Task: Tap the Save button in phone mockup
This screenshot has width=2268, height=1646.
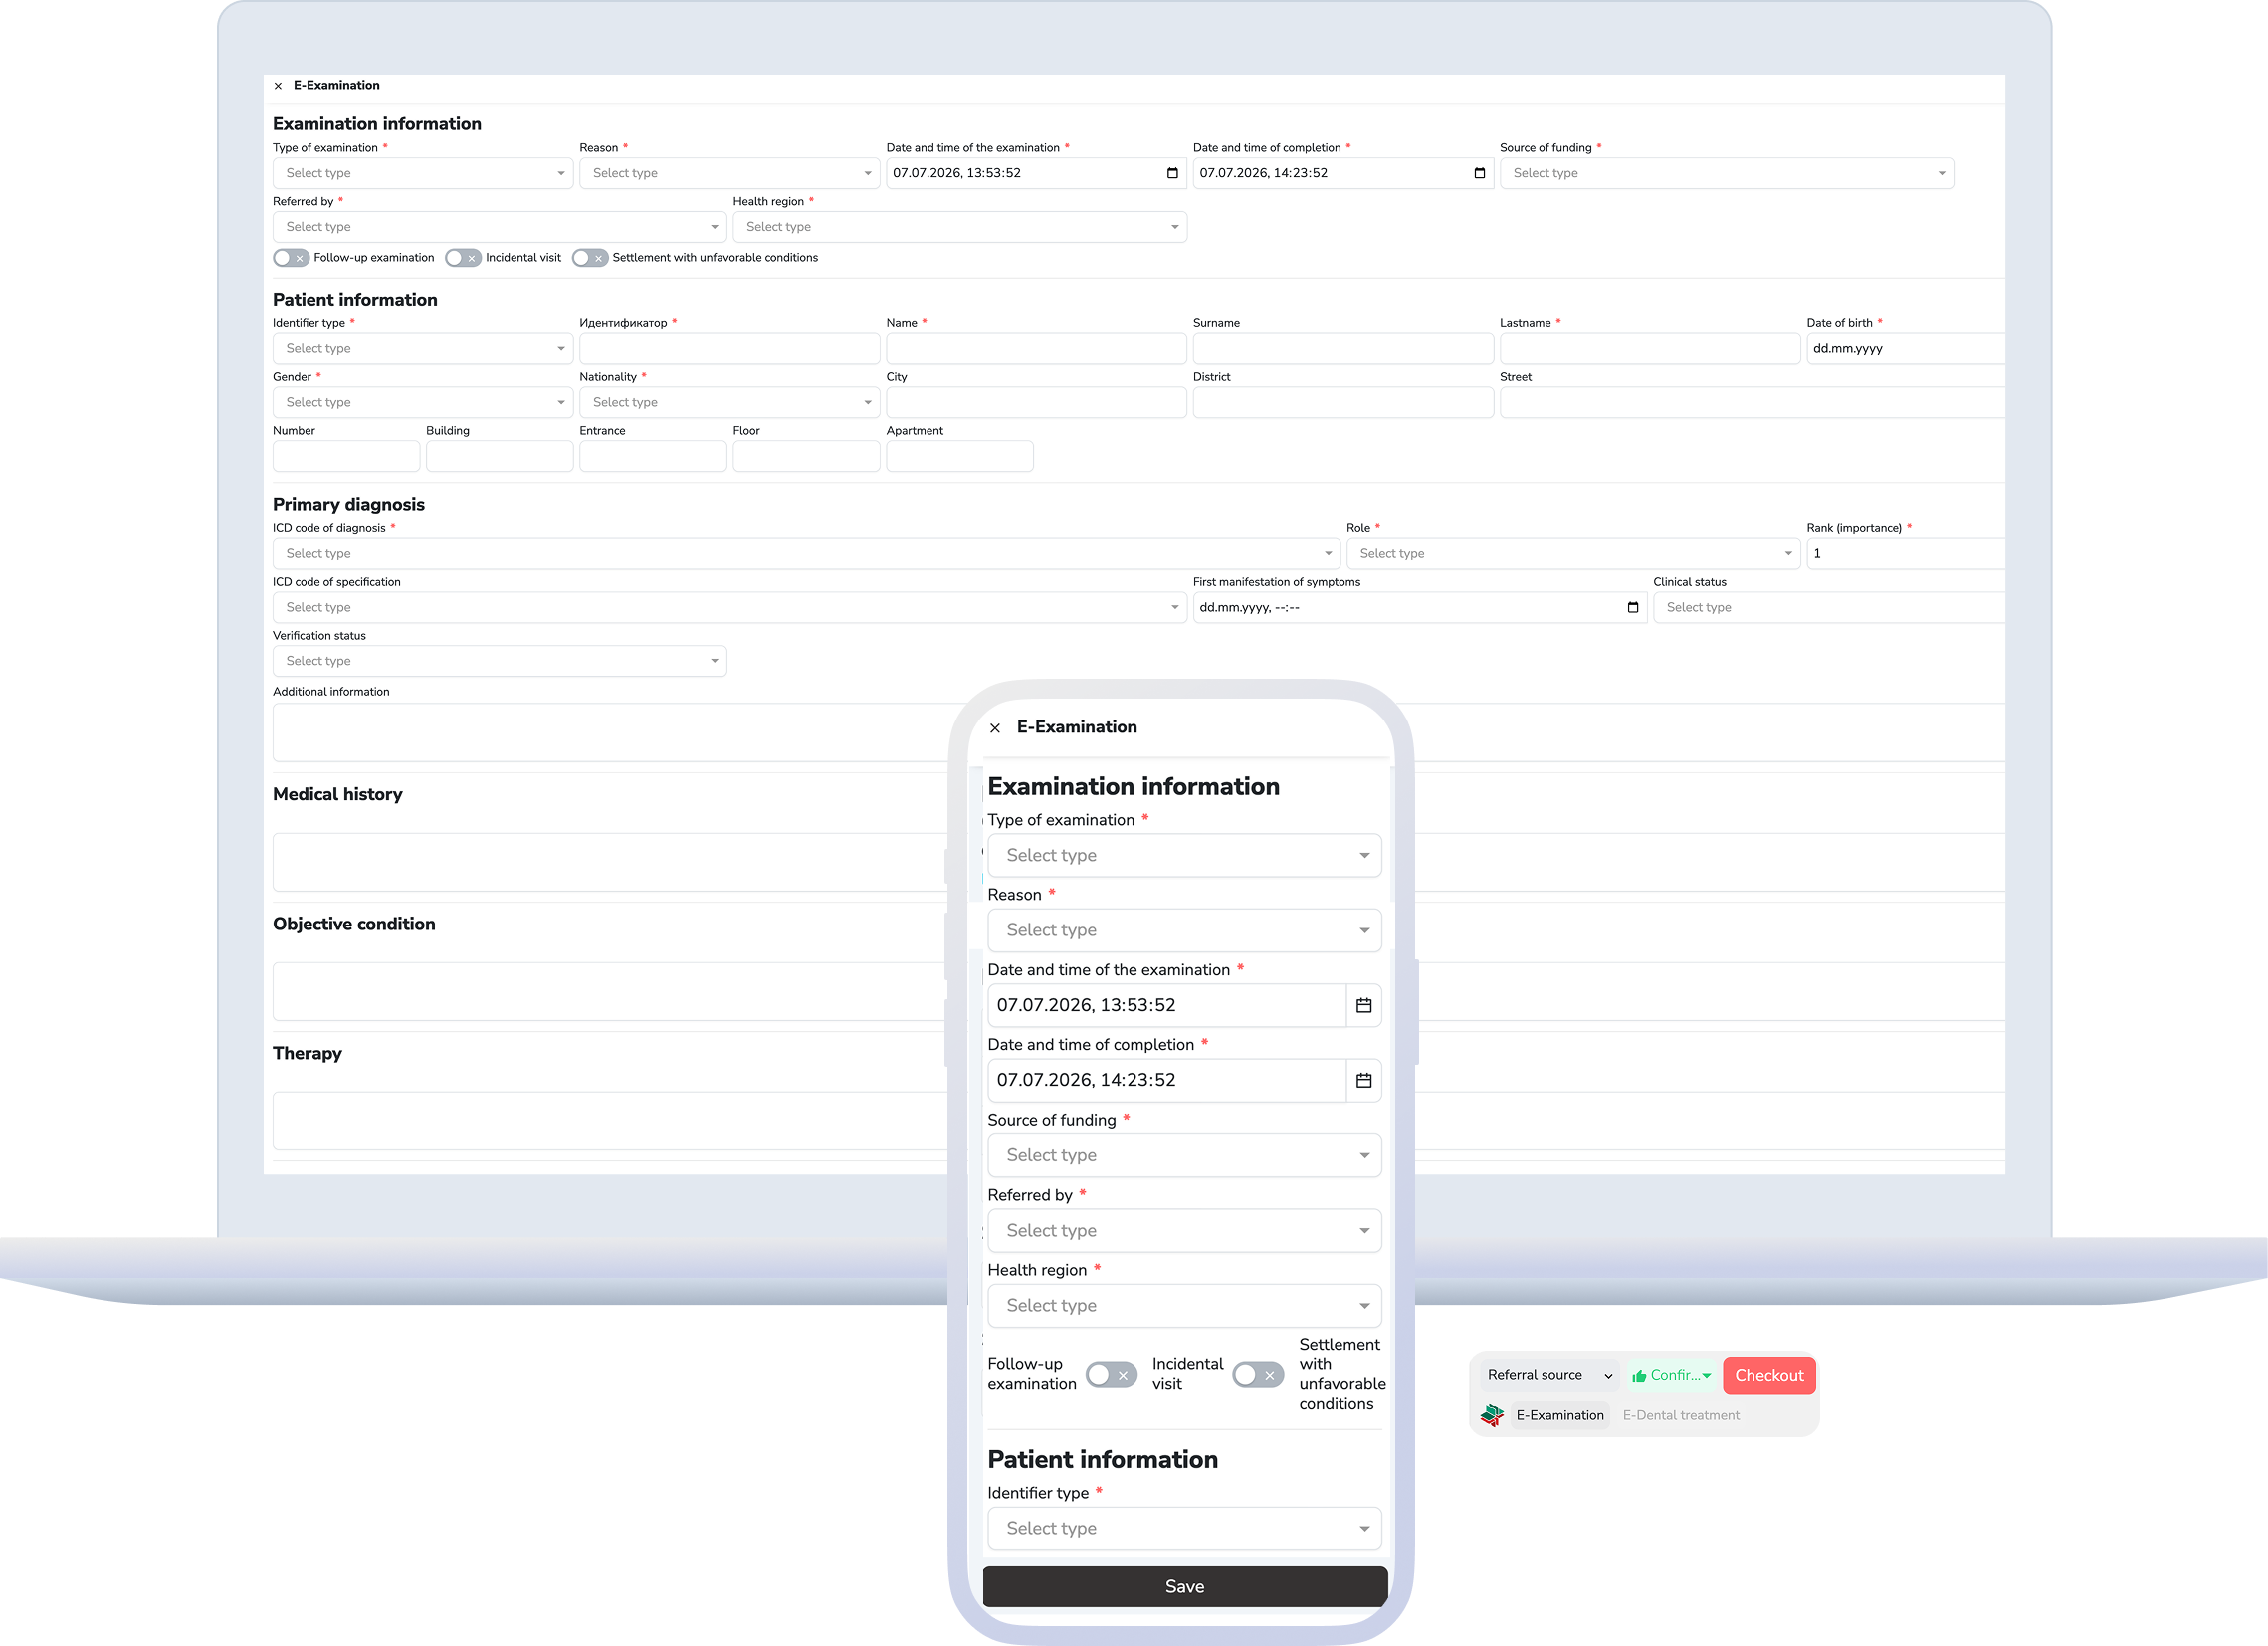Action: (x=1184, y=1587)
